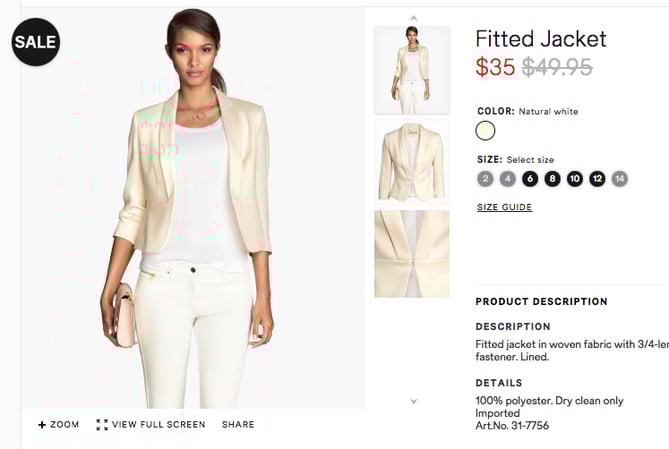669x449 pixels.
Task: Select size 8
Action: (x=552, y=179)
